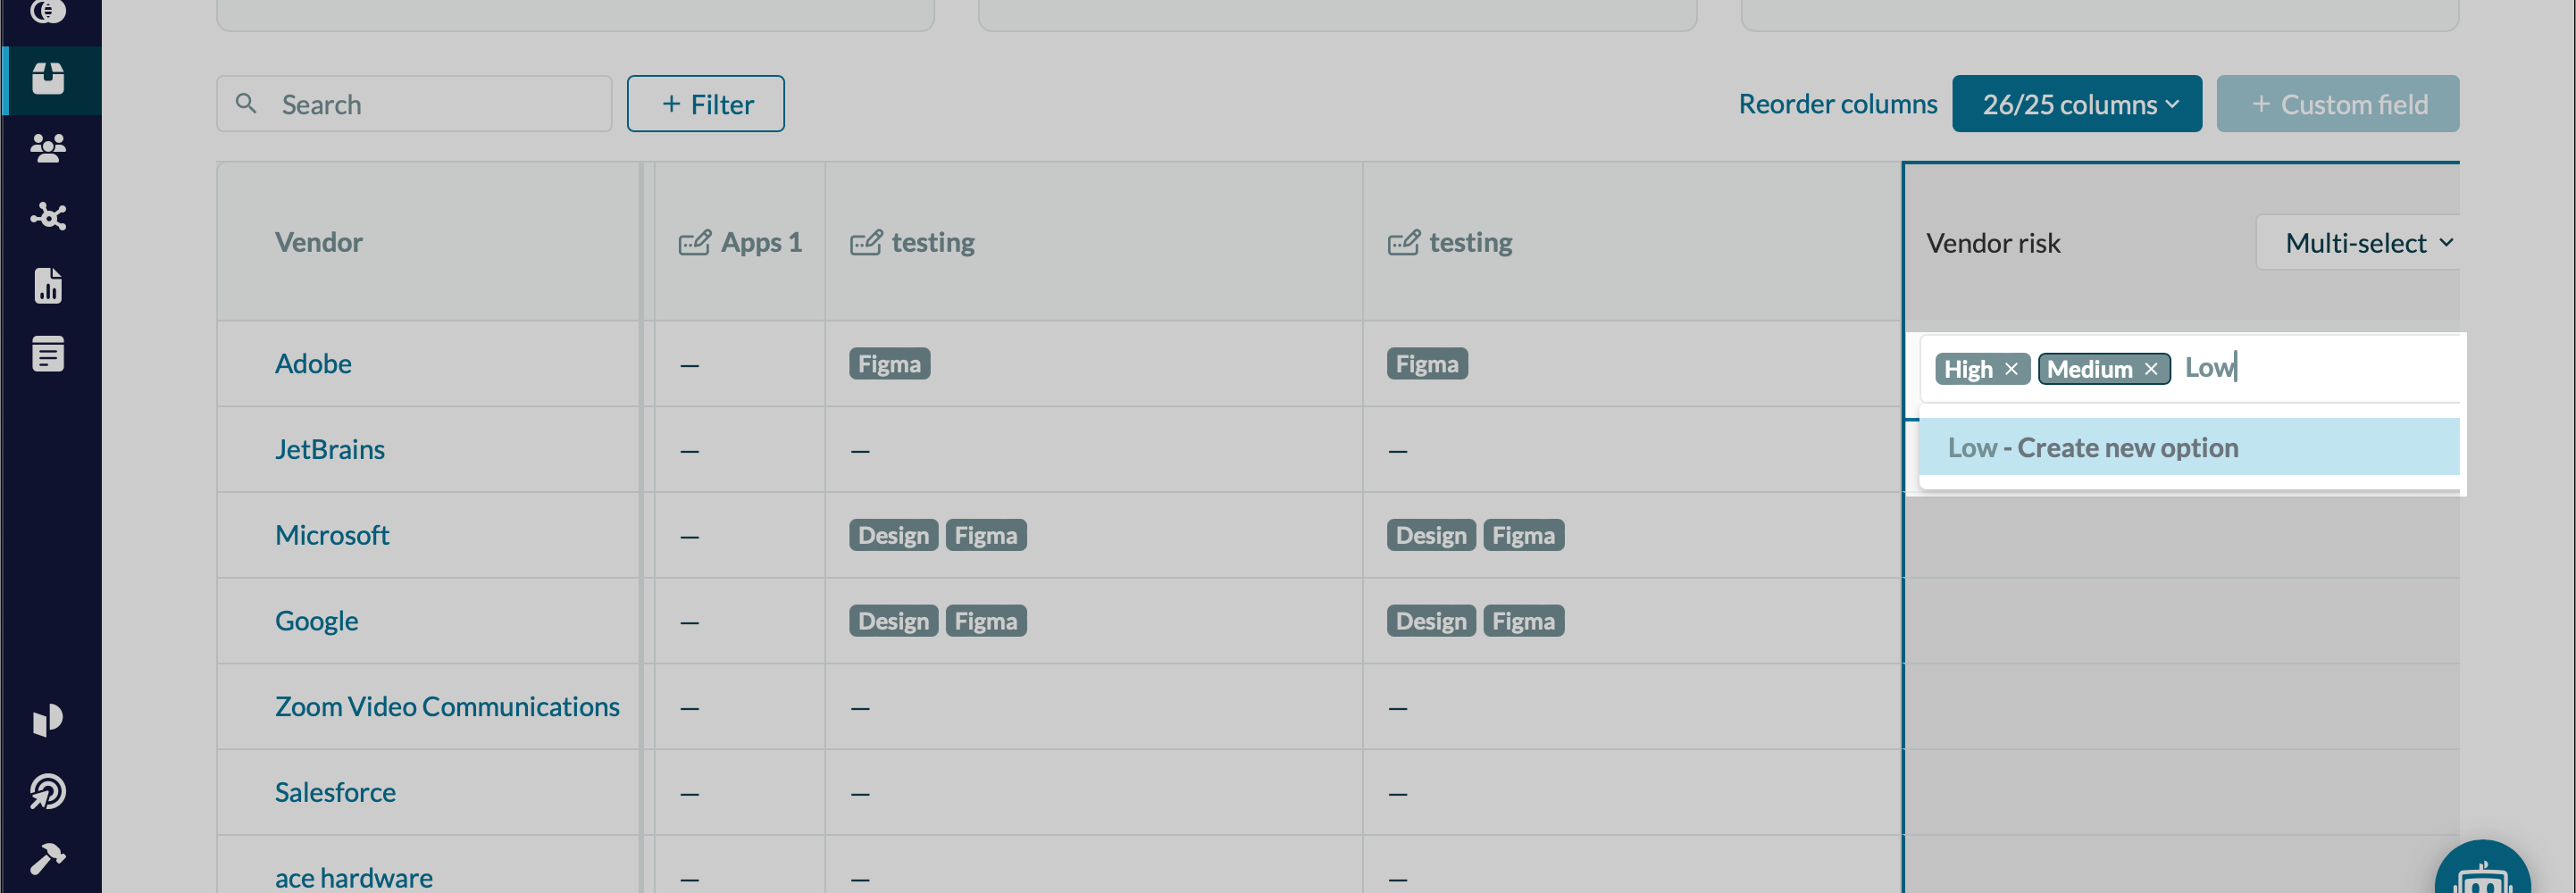Focus the Search input field

coord(414,104)
